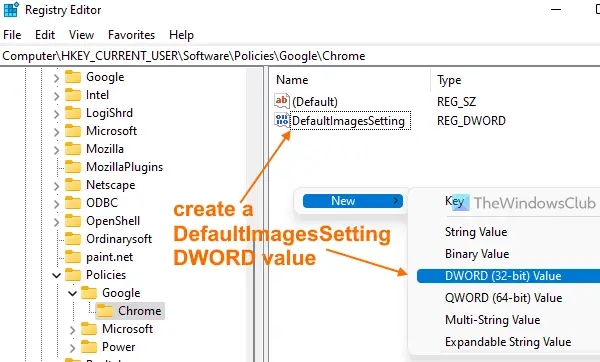Click the Ordinarysoft folder icon
Image resolution: width=600 pixels, height=362 pixels.
click(x=73, y=239)
